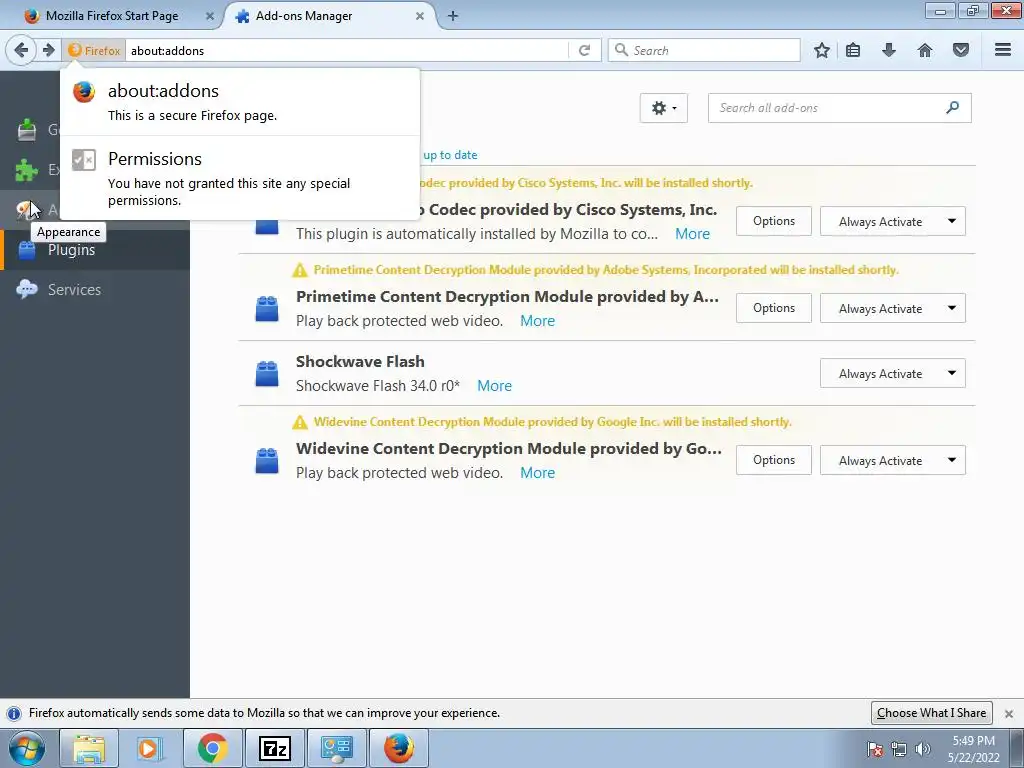
Task: Click the network icon in the system tray
Action: tap(899, 749)
